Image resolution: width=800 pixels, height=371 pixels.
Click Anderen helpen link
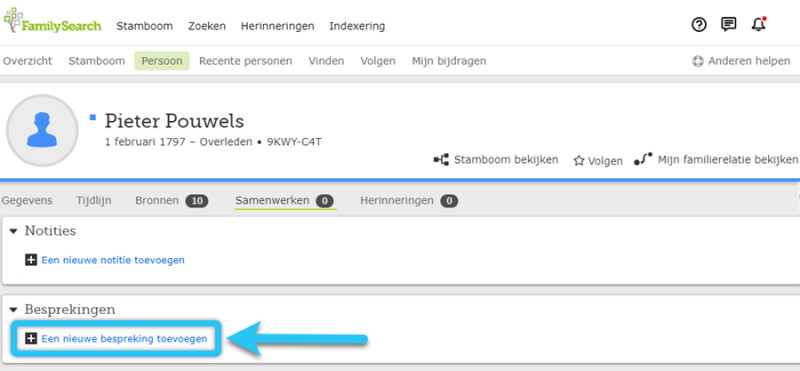[x=749, y=61]
